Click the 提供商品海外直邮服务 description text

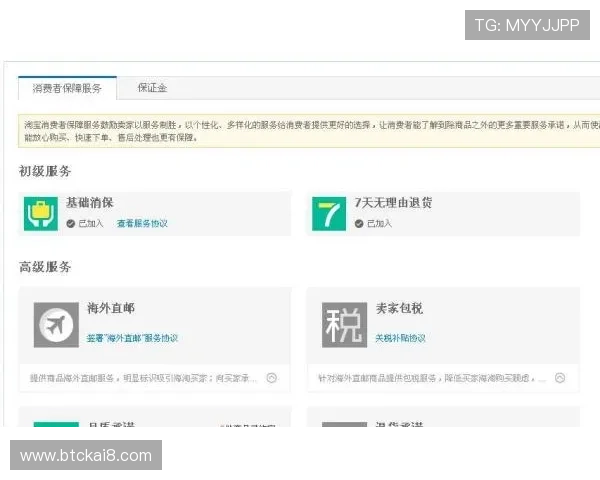pyautogui.click(x=143, y=379)
